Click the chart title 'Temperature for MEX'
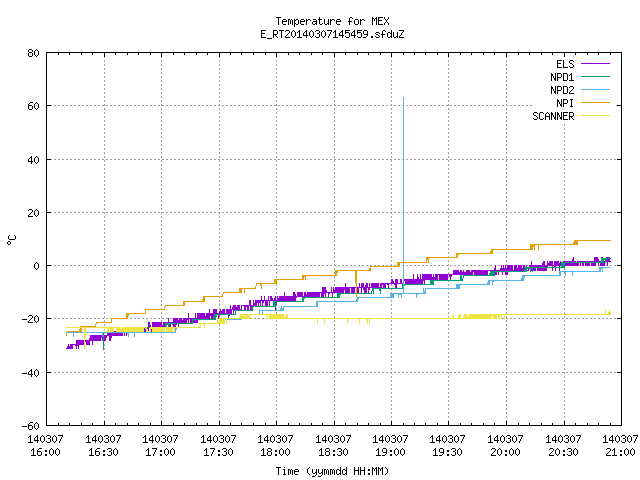 tap(332, 21)
